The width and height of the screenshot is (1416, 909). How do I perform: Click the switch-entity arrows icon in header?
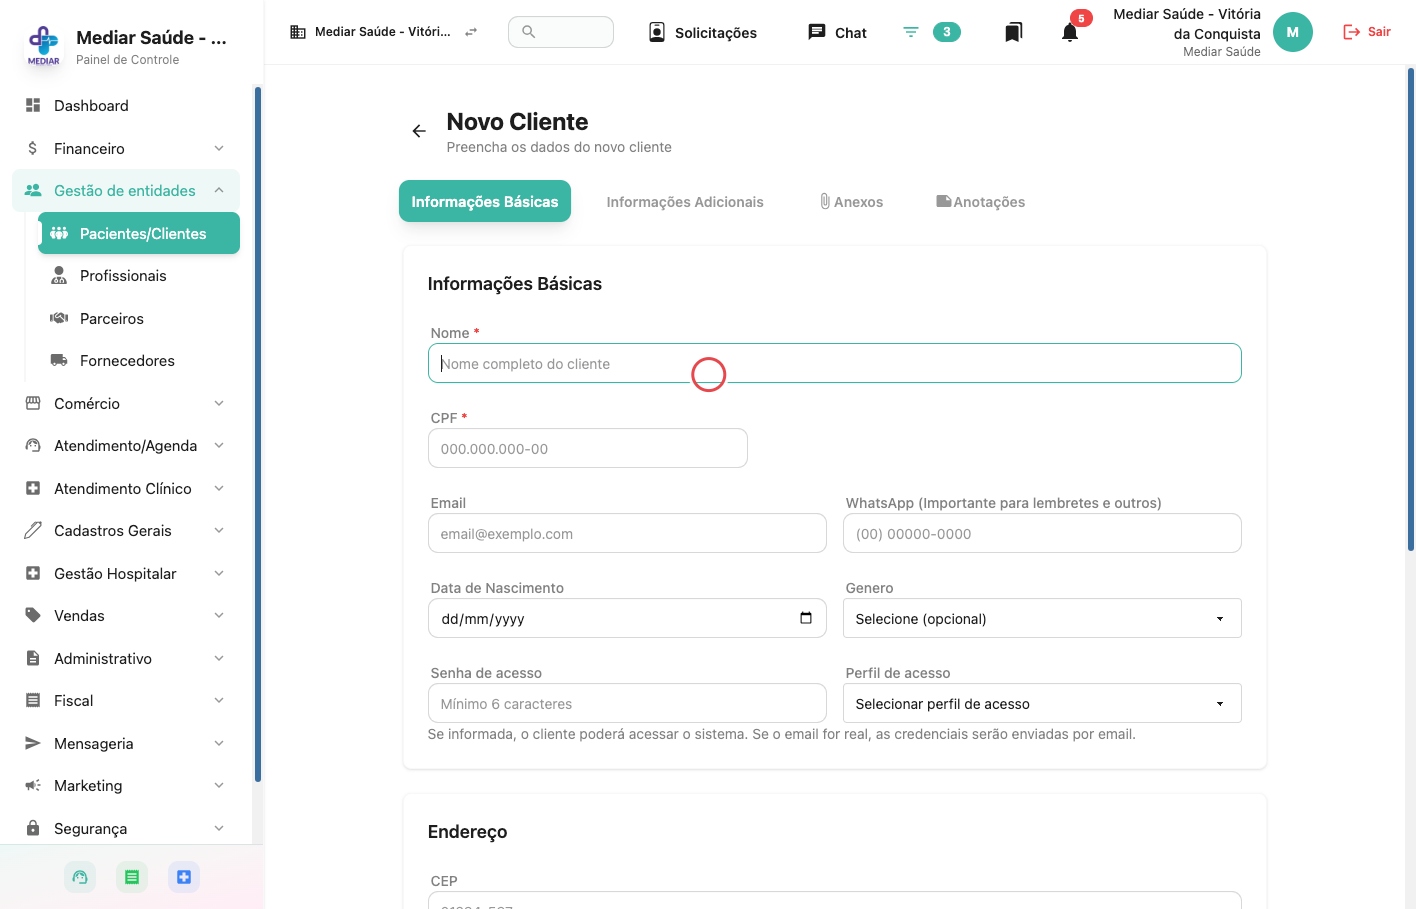click(471, 32)
